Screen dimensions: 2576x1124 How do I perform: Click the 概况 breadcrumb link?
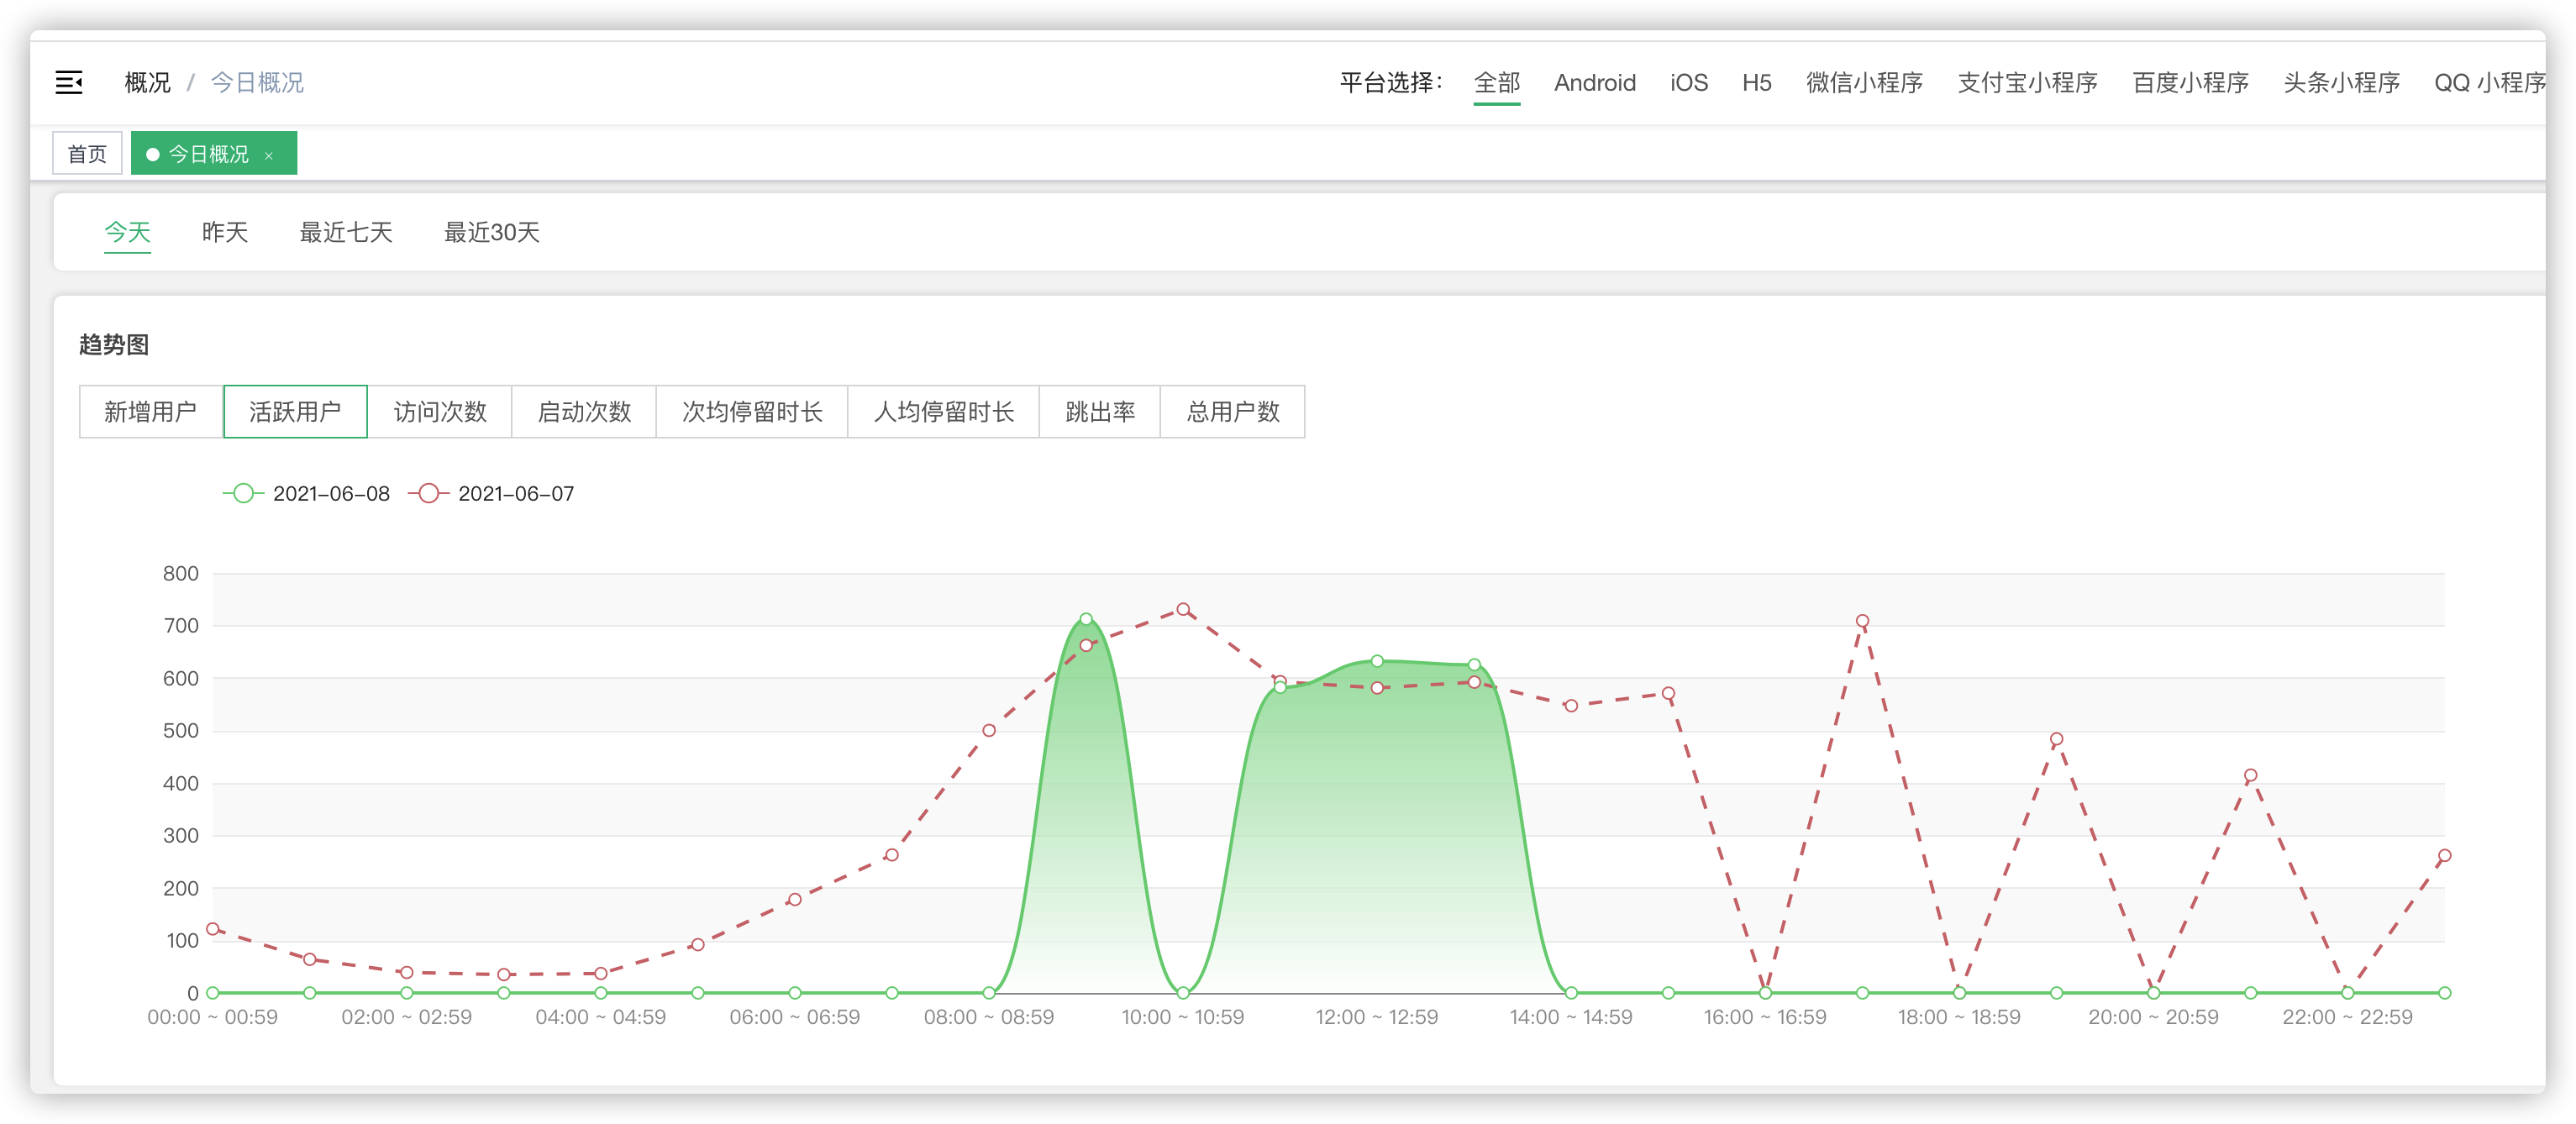pos(147,82)
